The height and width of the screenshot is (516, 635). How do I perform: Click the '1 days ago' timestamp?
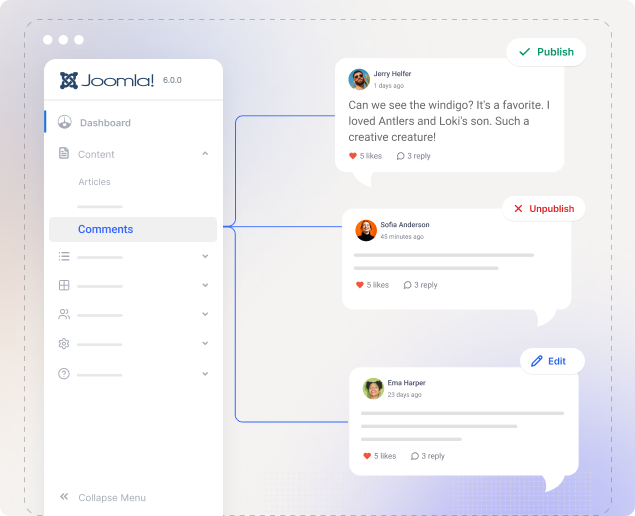(389, 85)
